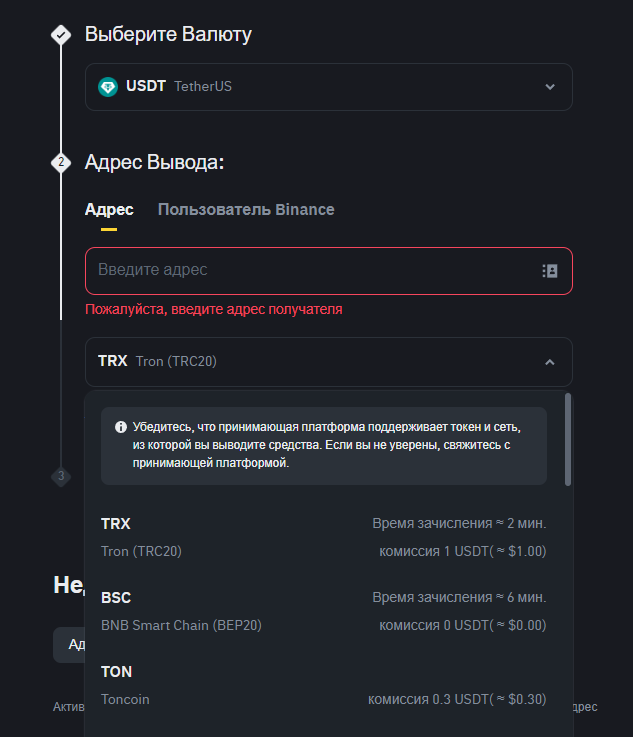Image resolution: width=633 pixels, height=737 pixels.
Task: Click the info icon in network notice
Action: (121, 426)
